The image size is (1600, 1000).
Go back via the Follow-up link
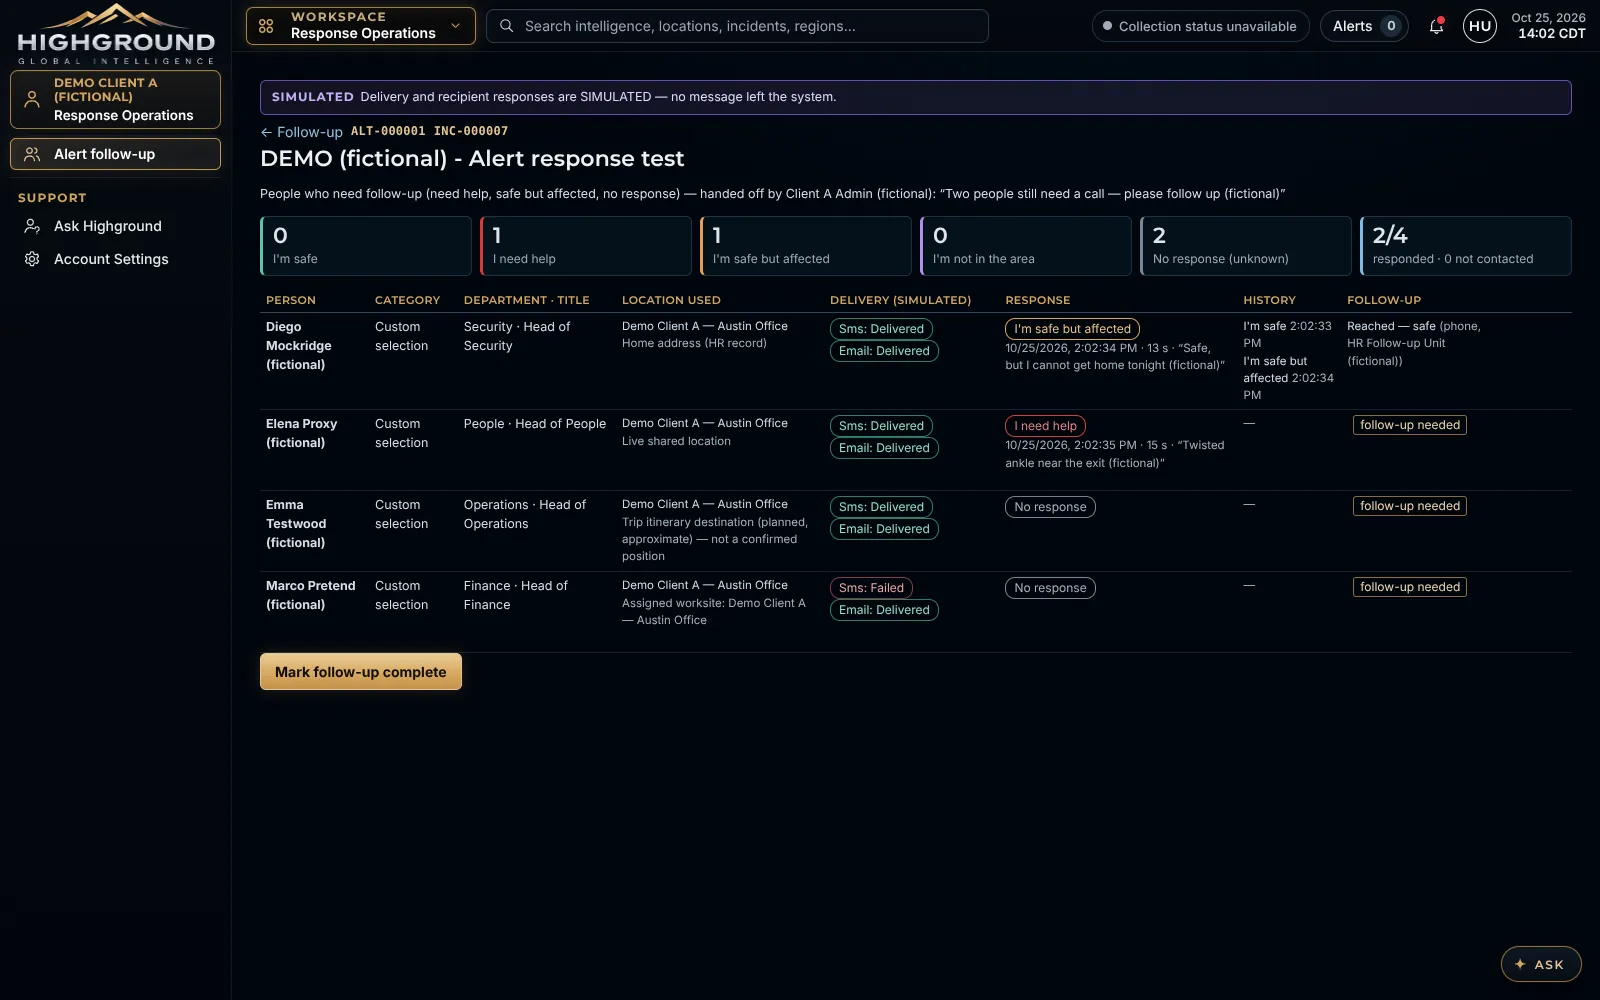pos(301,132)
